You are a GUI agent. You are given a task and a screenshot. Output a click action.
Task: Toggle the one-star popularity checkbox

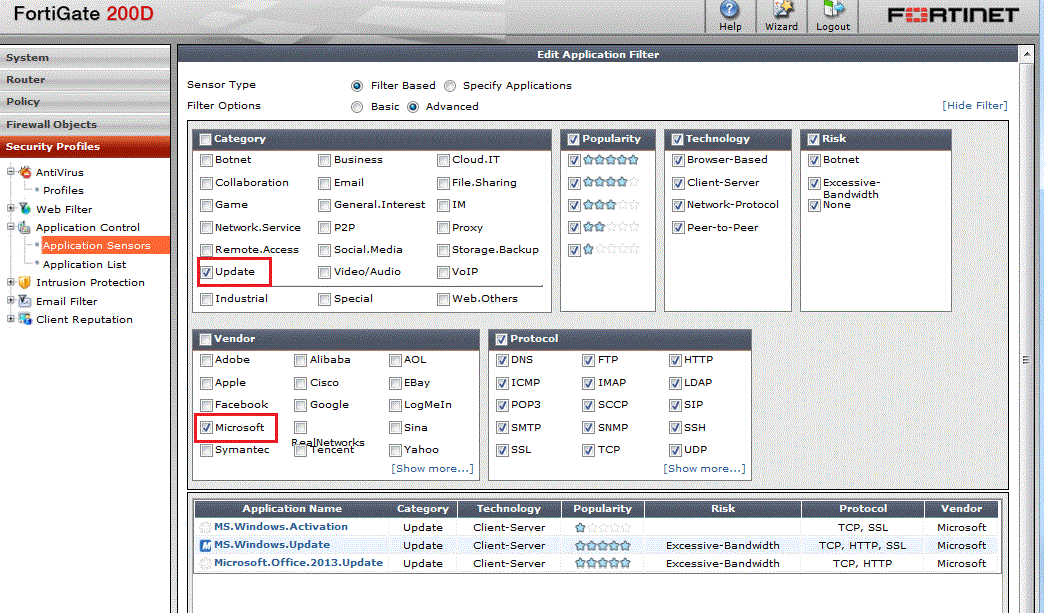(x=574, y=251)
